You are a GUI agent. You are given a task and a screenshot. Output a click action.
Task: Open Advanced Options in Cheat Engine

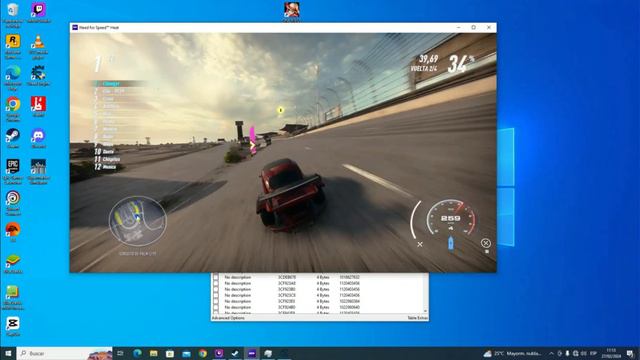point(228,318)
